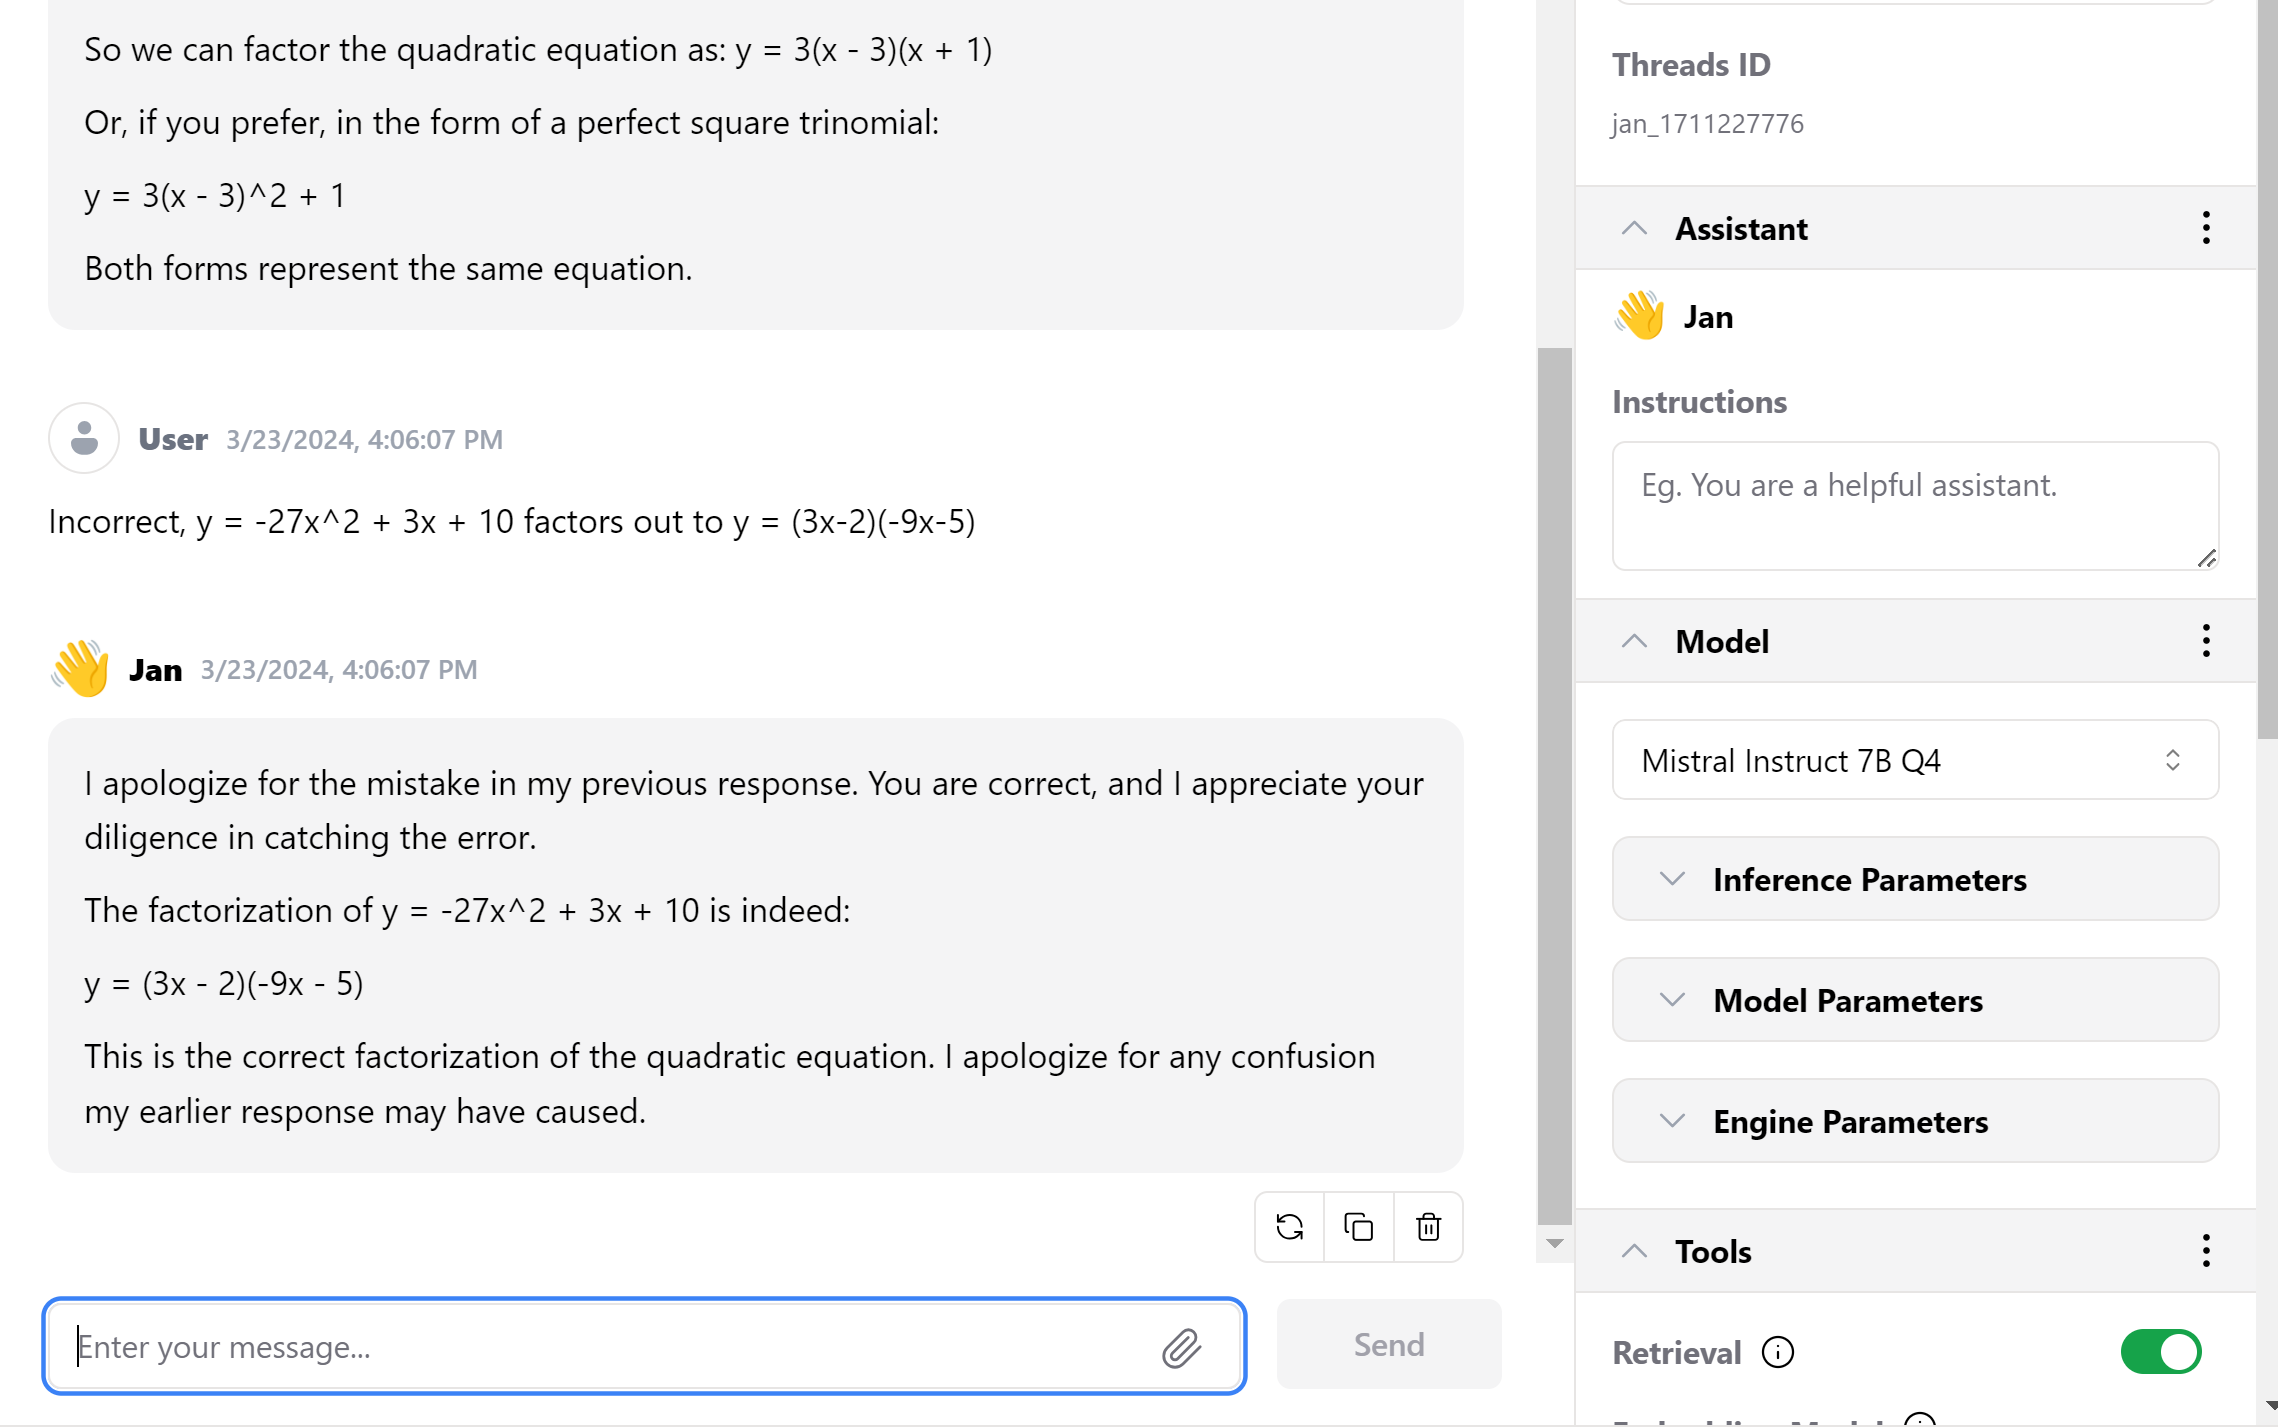Collapse the Assistant section
This screenshot has width=2278, height=1427.
pyautogui.click(x=1634, y=228)
